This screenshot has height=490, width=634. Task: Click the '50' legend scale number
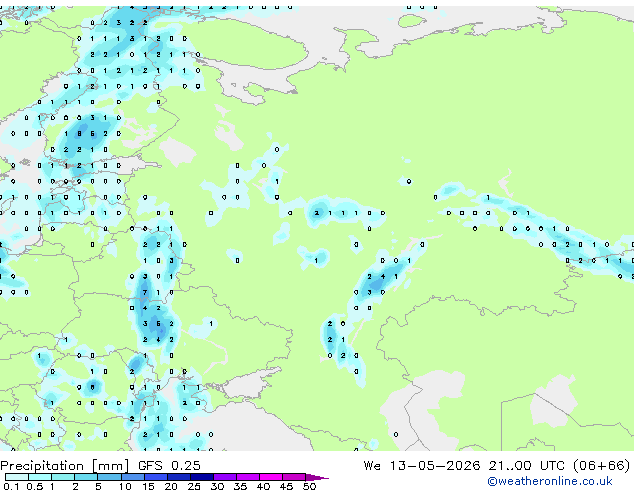pos(309,486)
